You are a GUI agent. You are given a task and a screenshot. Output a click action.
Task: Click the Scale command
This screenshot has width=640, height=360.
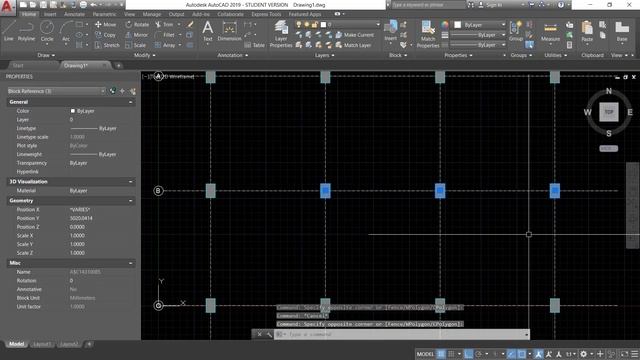136,45
